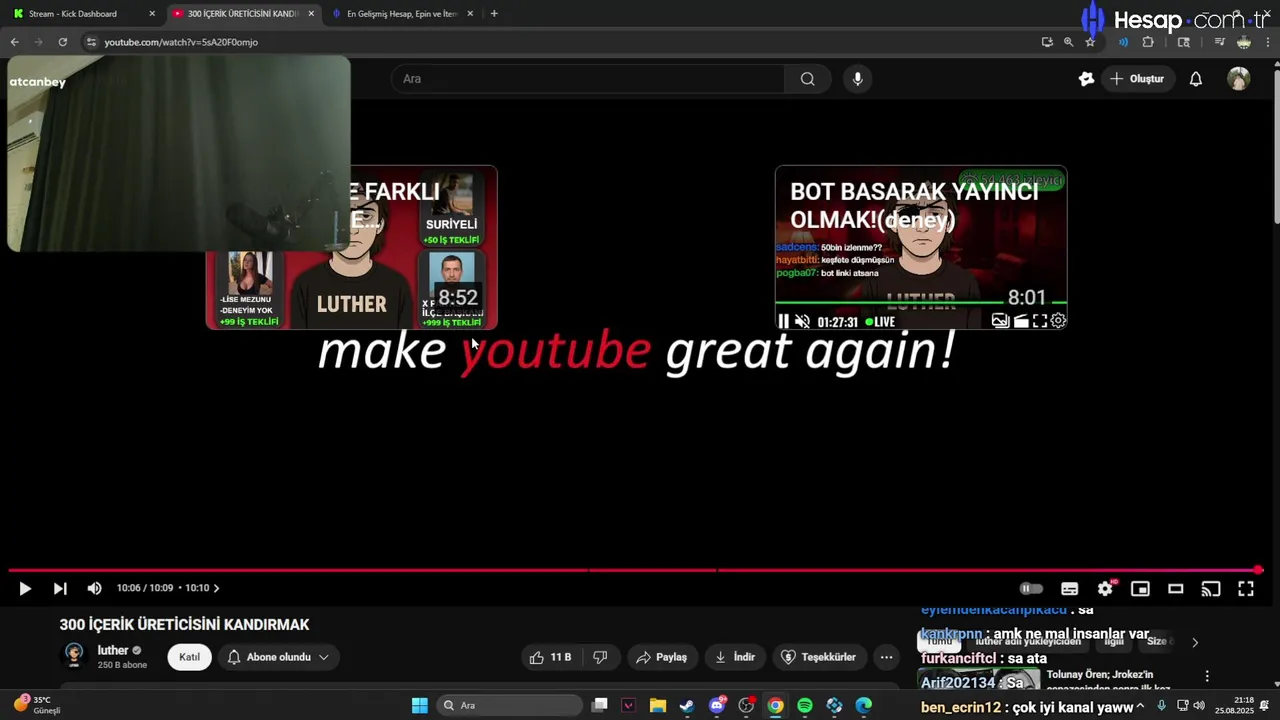
Task: Expand 'Abone olundu' subscription dropdown
Action: tap(278, 657)
